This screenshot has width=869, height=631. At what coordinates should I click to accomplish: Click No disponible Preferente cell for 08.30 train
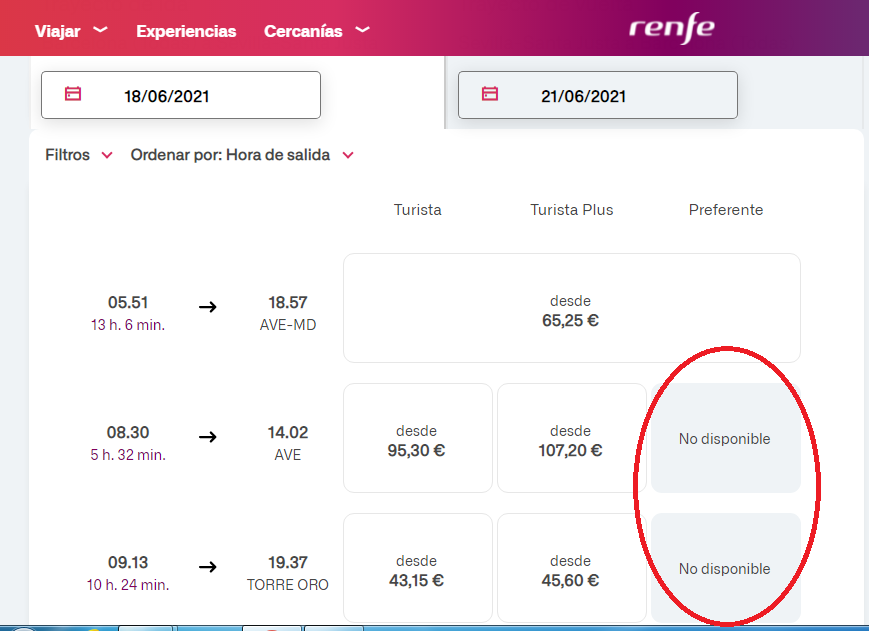coord(725,438)
